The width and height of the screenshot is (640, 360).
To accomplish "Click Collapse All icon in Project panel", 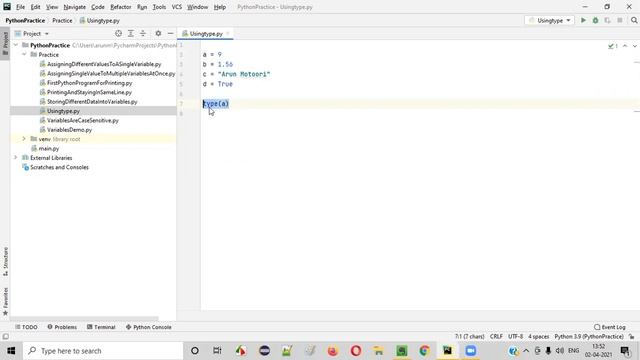I will click(x=143, y=33).
